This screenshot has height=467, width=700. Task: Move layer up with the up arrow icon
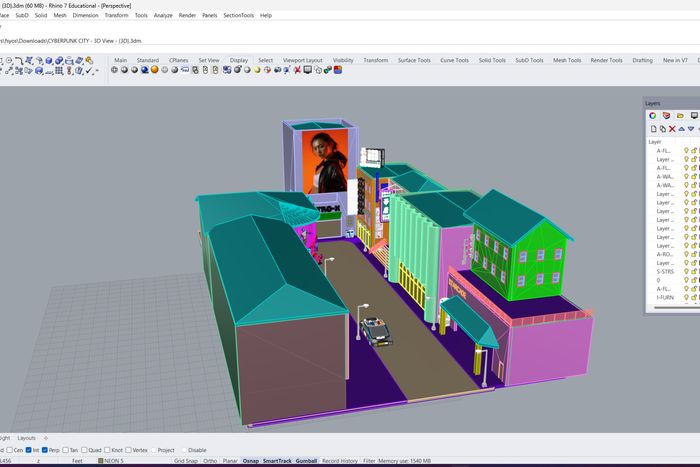coord(682,129)
